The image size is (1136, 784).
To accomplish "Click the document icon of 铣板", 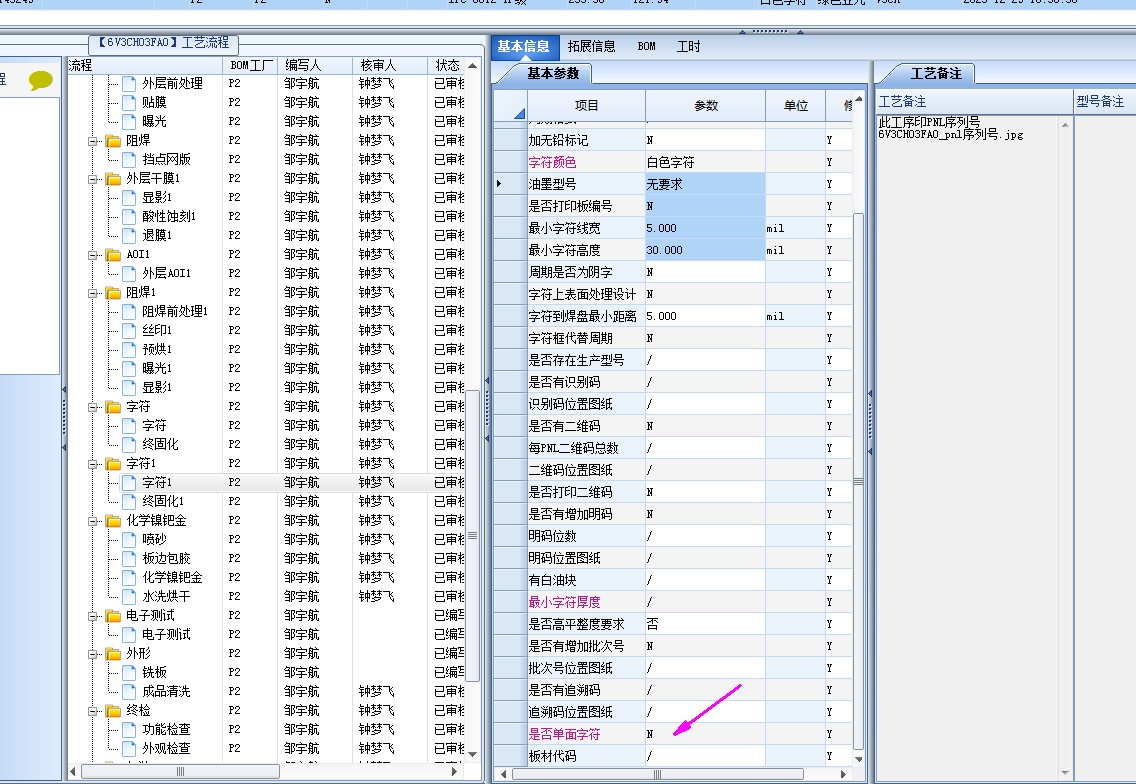I will click(129, 672).
